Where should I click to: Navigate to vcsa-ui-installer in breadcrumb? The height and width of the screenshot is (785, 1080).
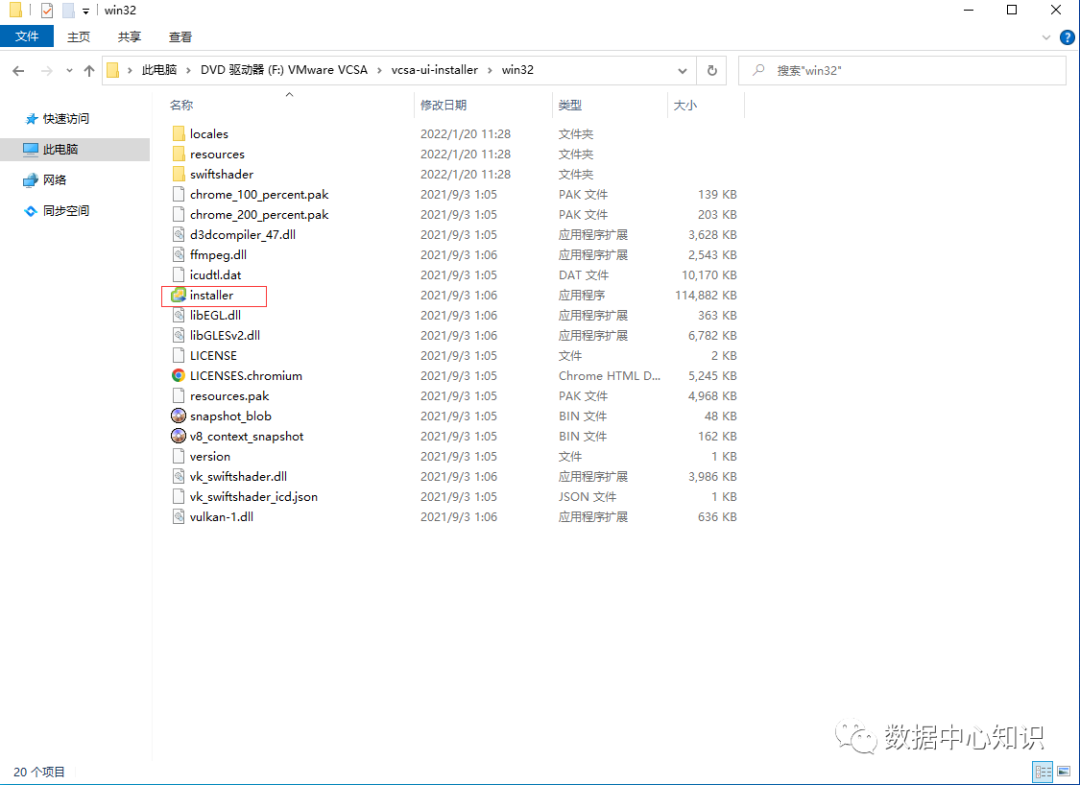click(435, 70)
